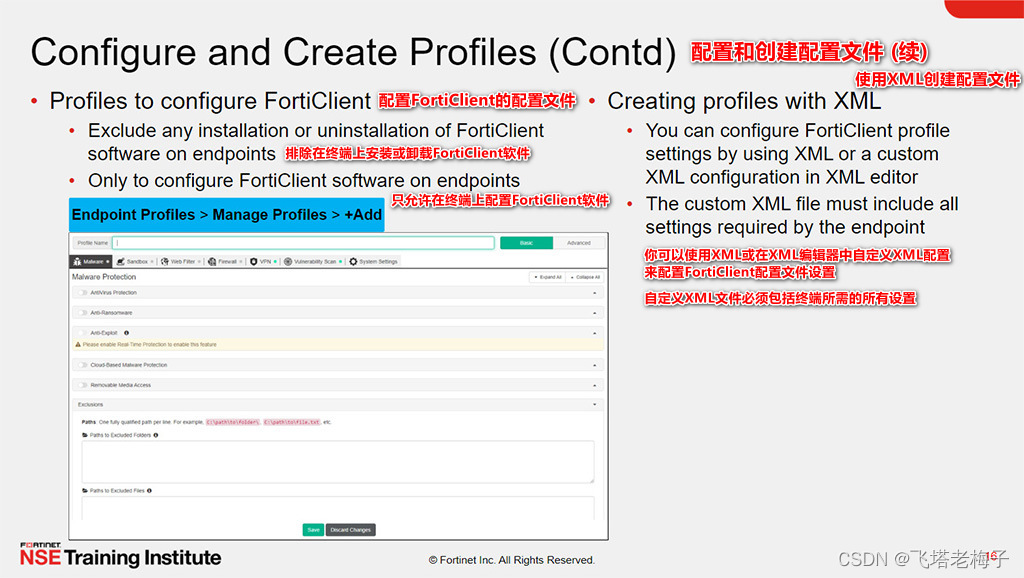This screenshot has height=578, width=1024.
Task: Expand the Anti-Ransomware section arrow
Action: (x=594, y=313)
